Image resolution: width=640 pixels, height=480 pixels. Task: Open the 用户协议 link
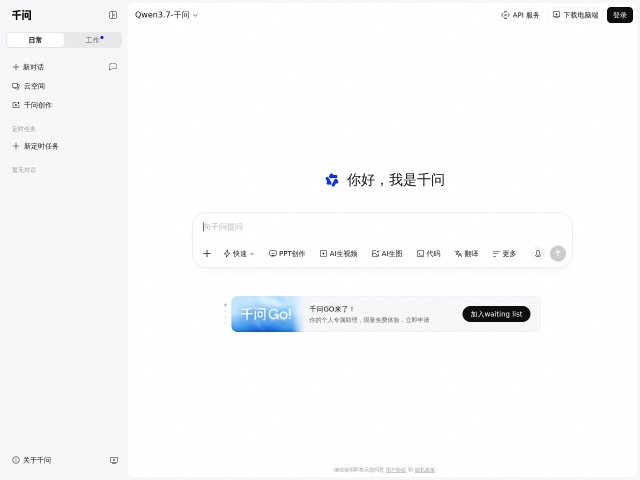pos(396,470)
